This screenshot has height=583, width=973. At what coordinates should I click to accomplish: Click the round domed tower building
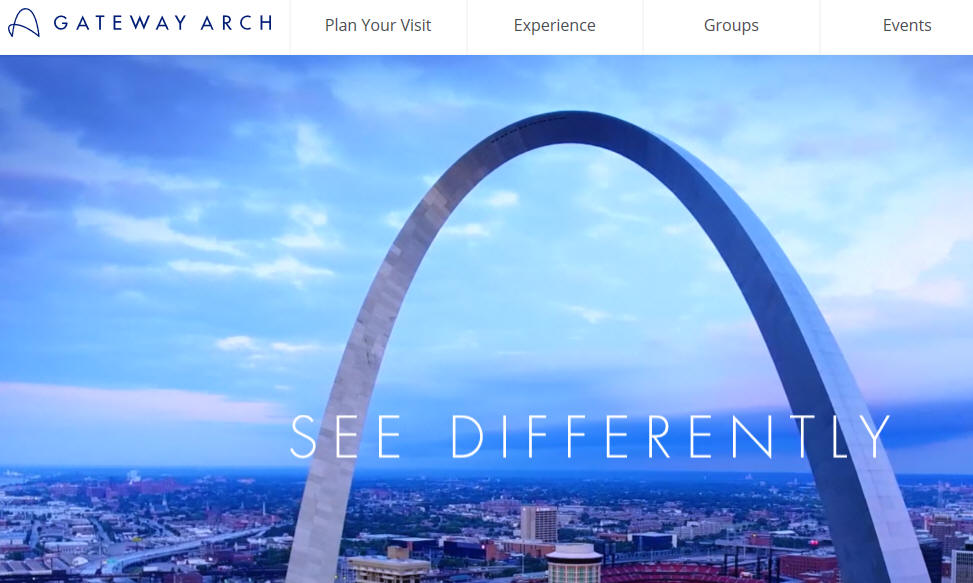[x=574, y=563]
